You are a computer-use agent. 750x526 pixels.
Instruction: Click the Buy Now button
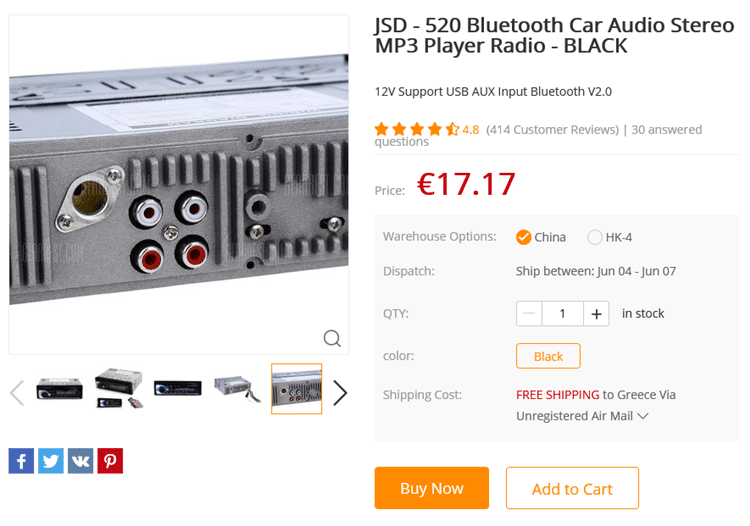[x=431, y=488]
